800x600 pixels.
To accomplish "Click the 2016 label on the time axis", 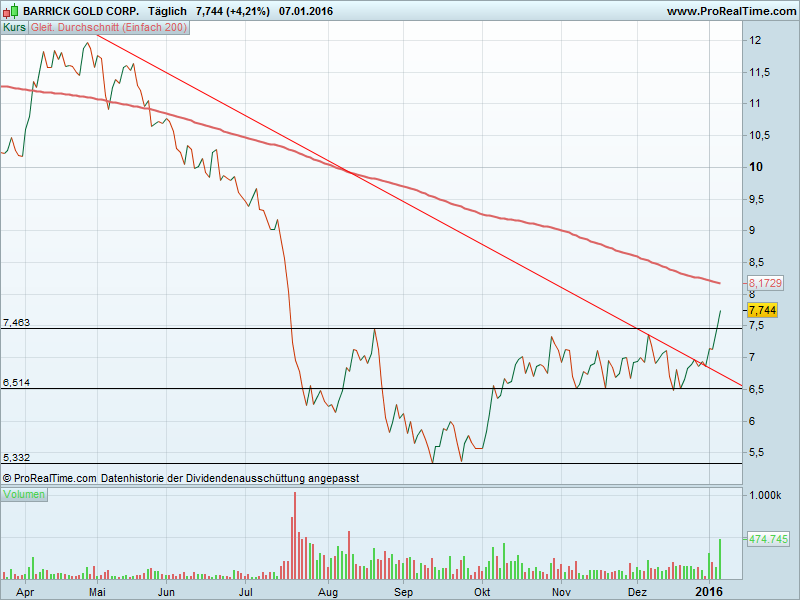I will tap(709, 592).
